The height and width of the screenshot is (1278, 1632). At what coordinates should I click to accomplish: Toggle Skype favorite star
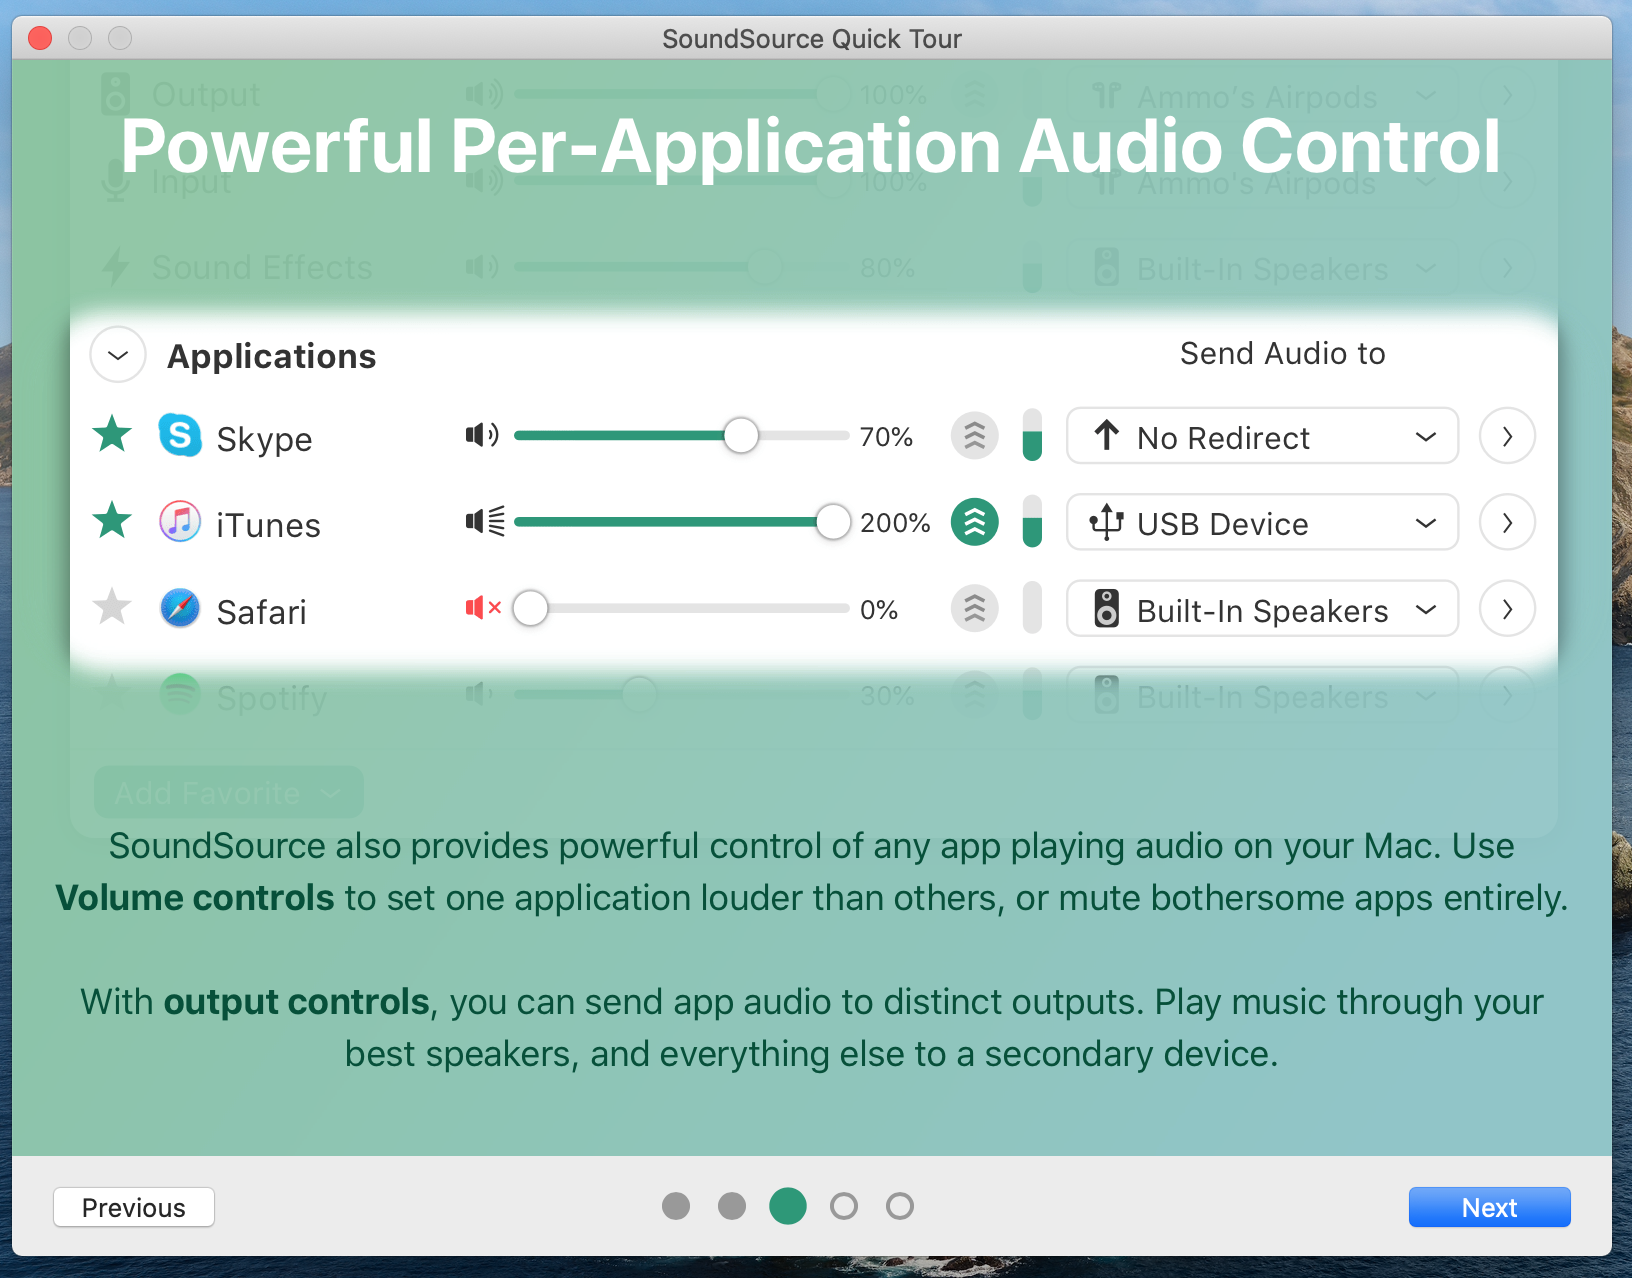(112, 435)
